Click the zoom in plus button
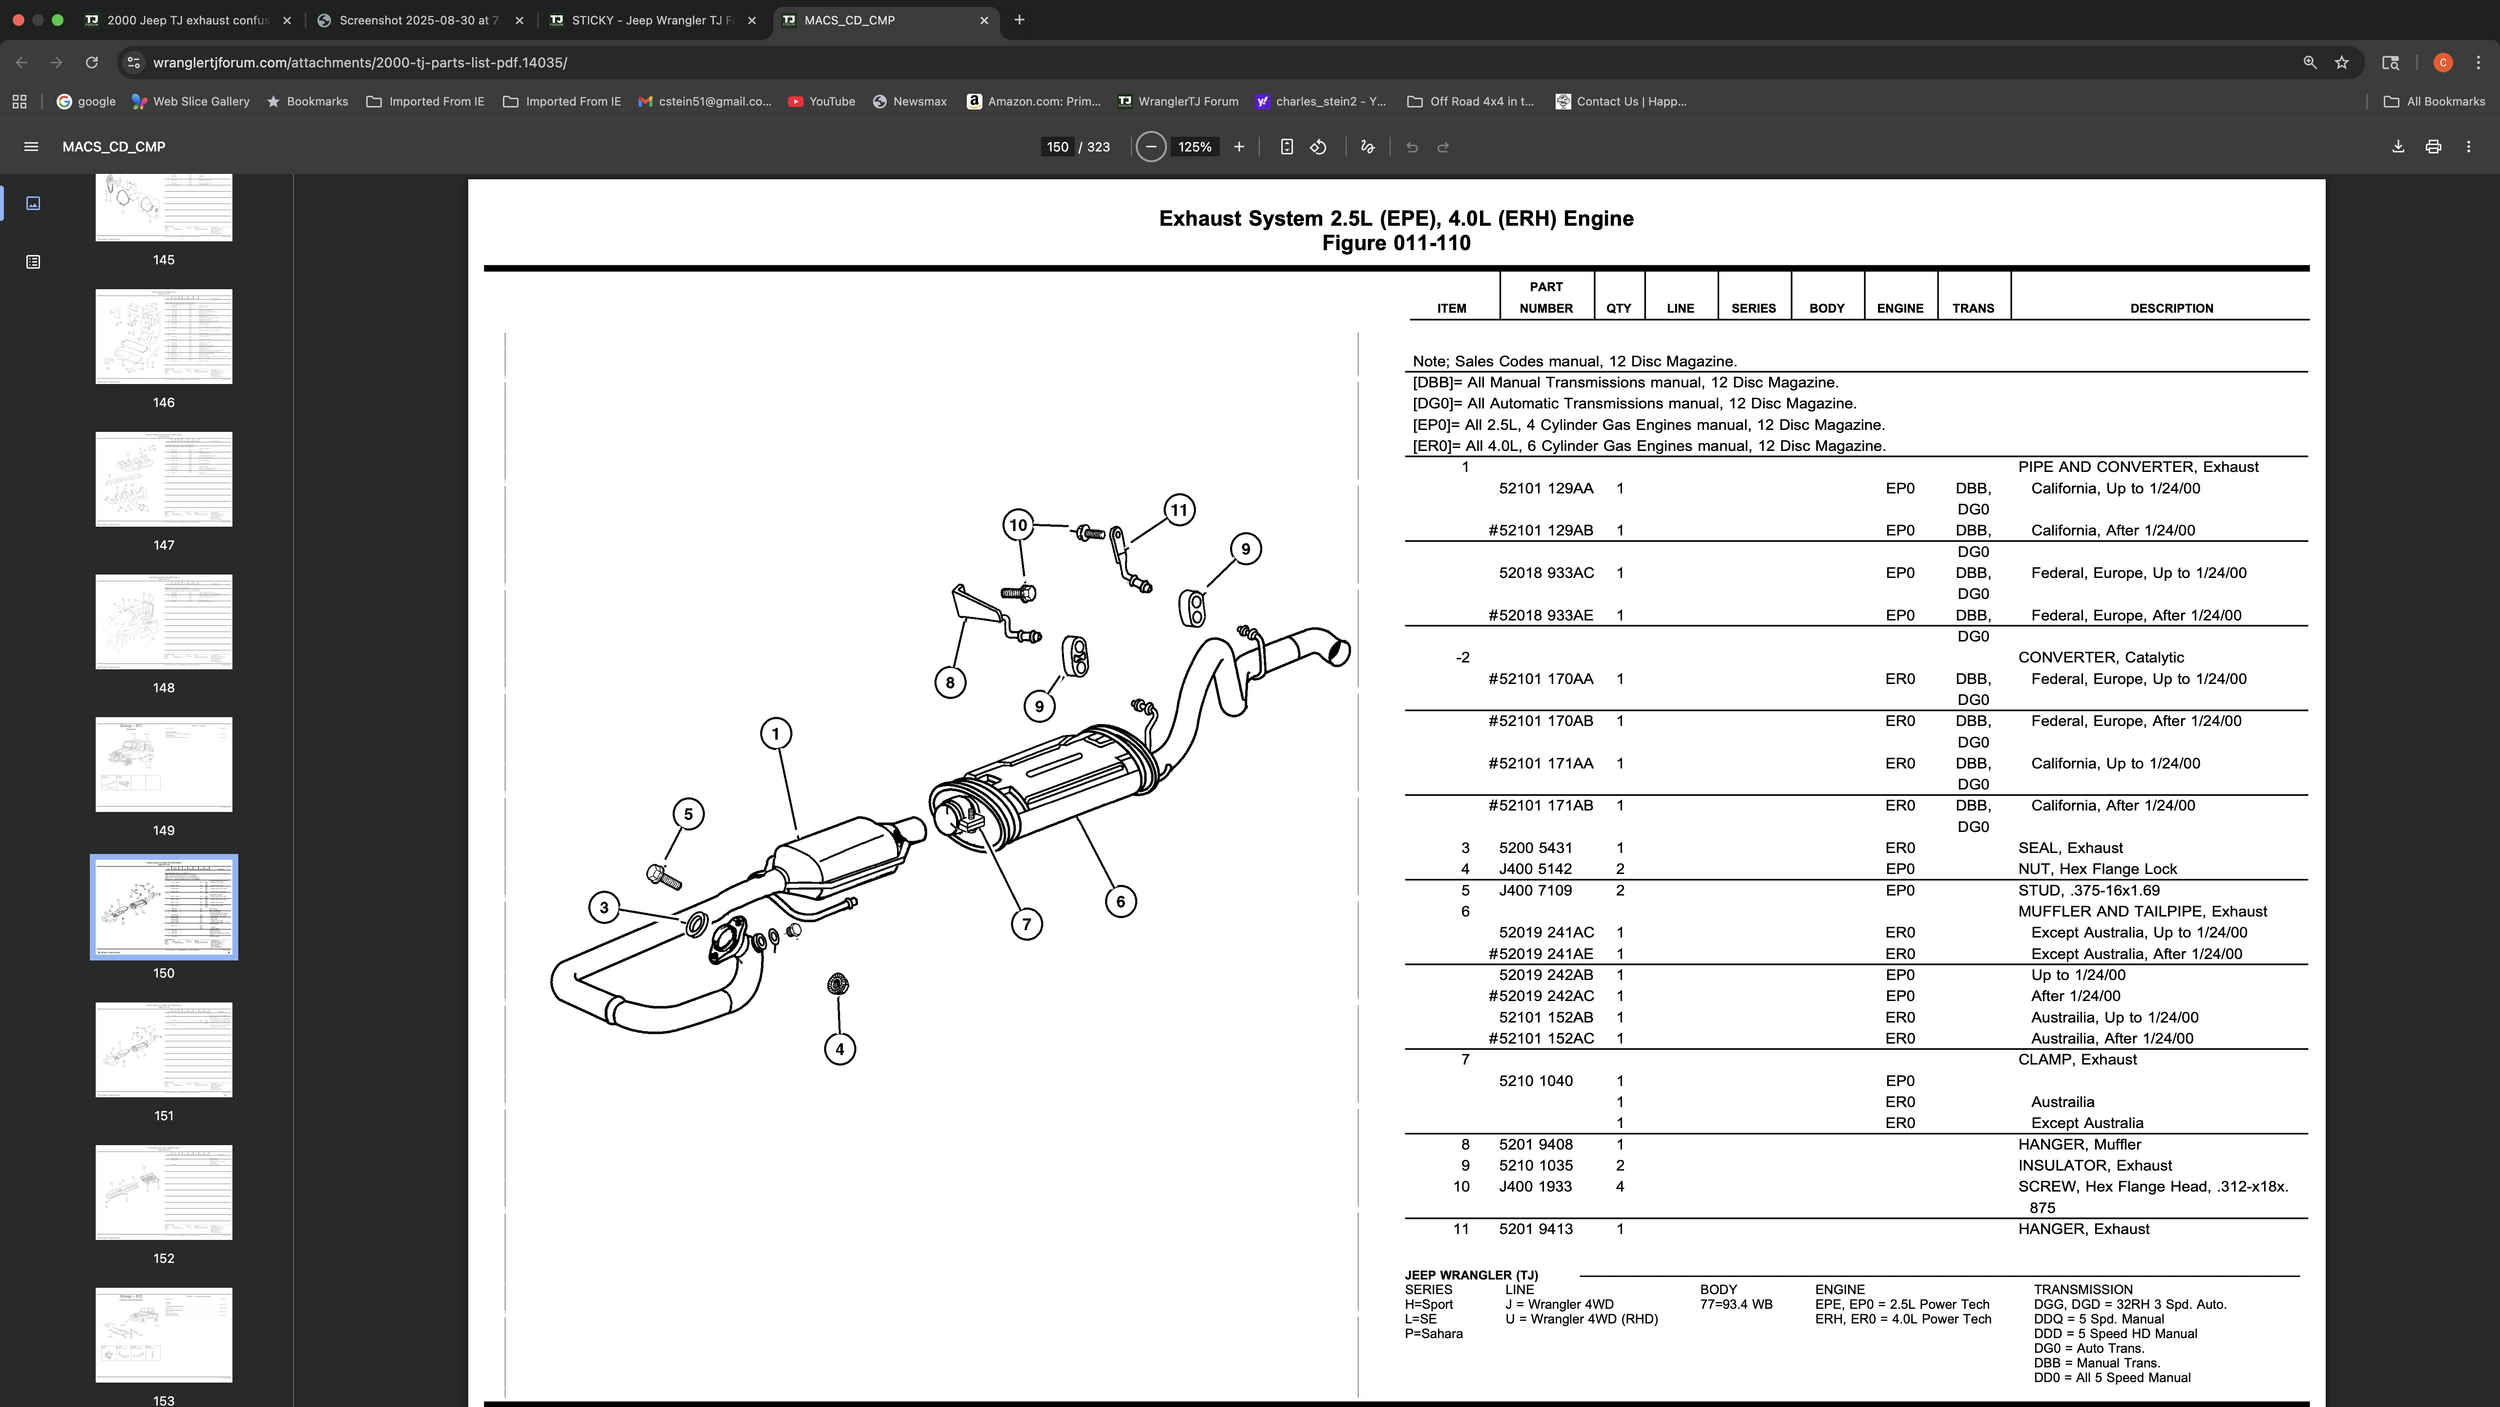The width and height of the screenshot is (2500, 1407). pos(1239,147)
